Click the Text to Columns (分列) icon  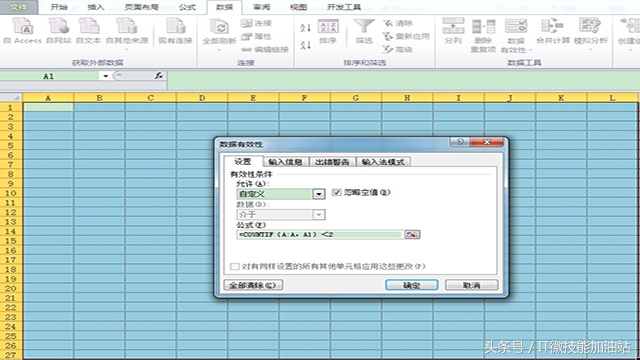click(x=453, y=31)
